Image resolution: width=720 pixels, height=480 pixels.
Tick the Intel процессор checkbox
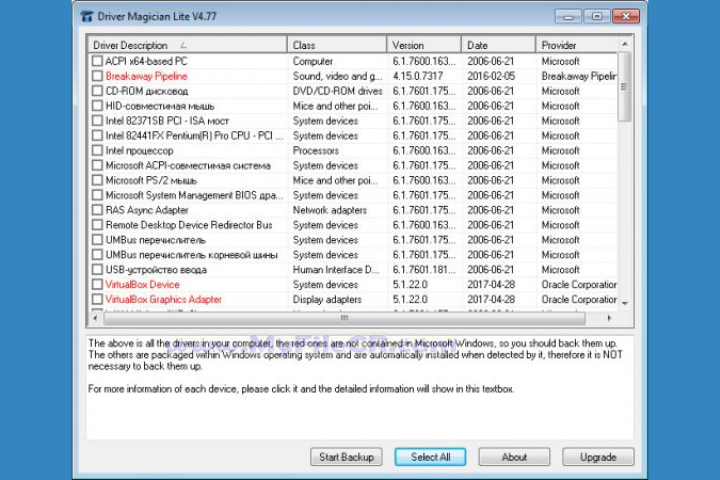tap(97, 150)
